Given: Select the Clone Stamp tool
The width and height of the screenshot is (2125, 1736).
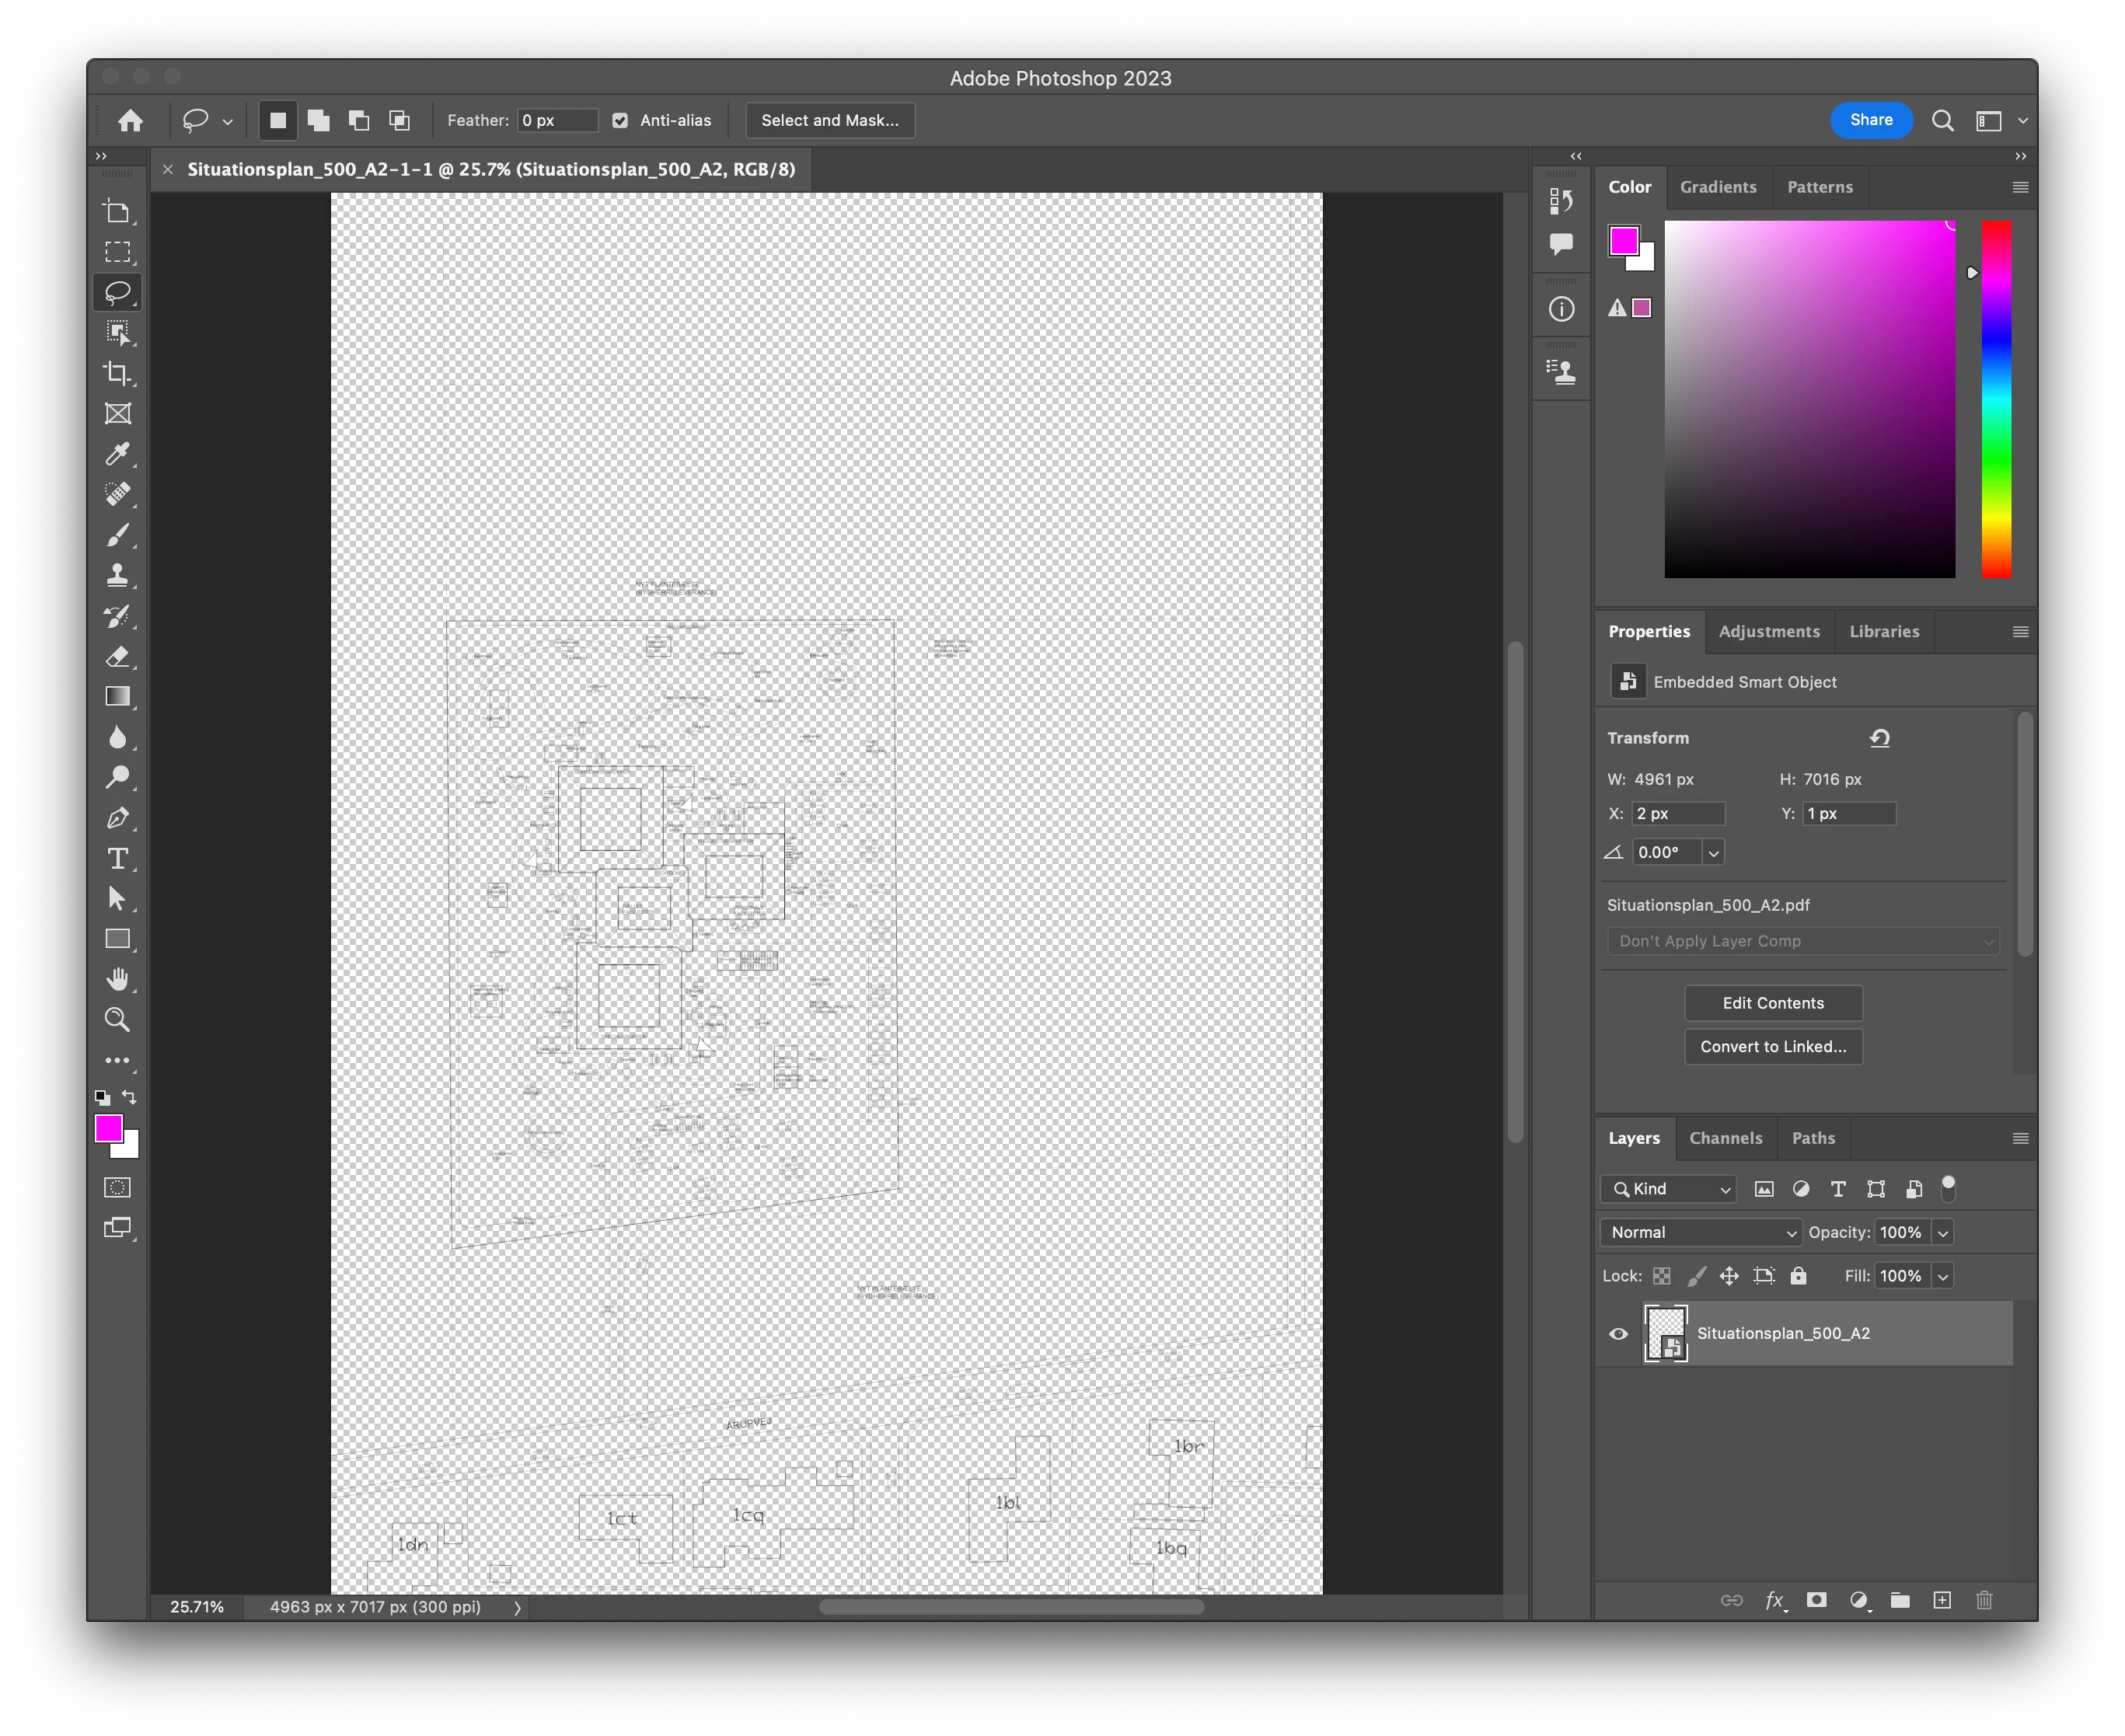Looking at the screenshot, I should click(x=118, y=575).
